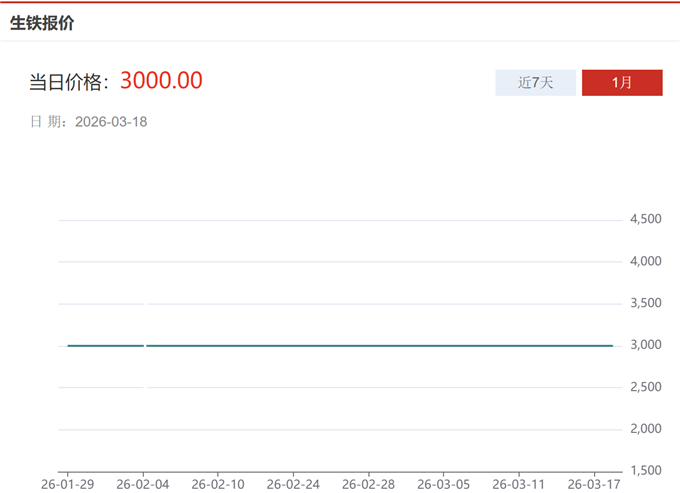Click the current price 3000.00
Screen dimensions: 680x493
(x=161, y=81)
